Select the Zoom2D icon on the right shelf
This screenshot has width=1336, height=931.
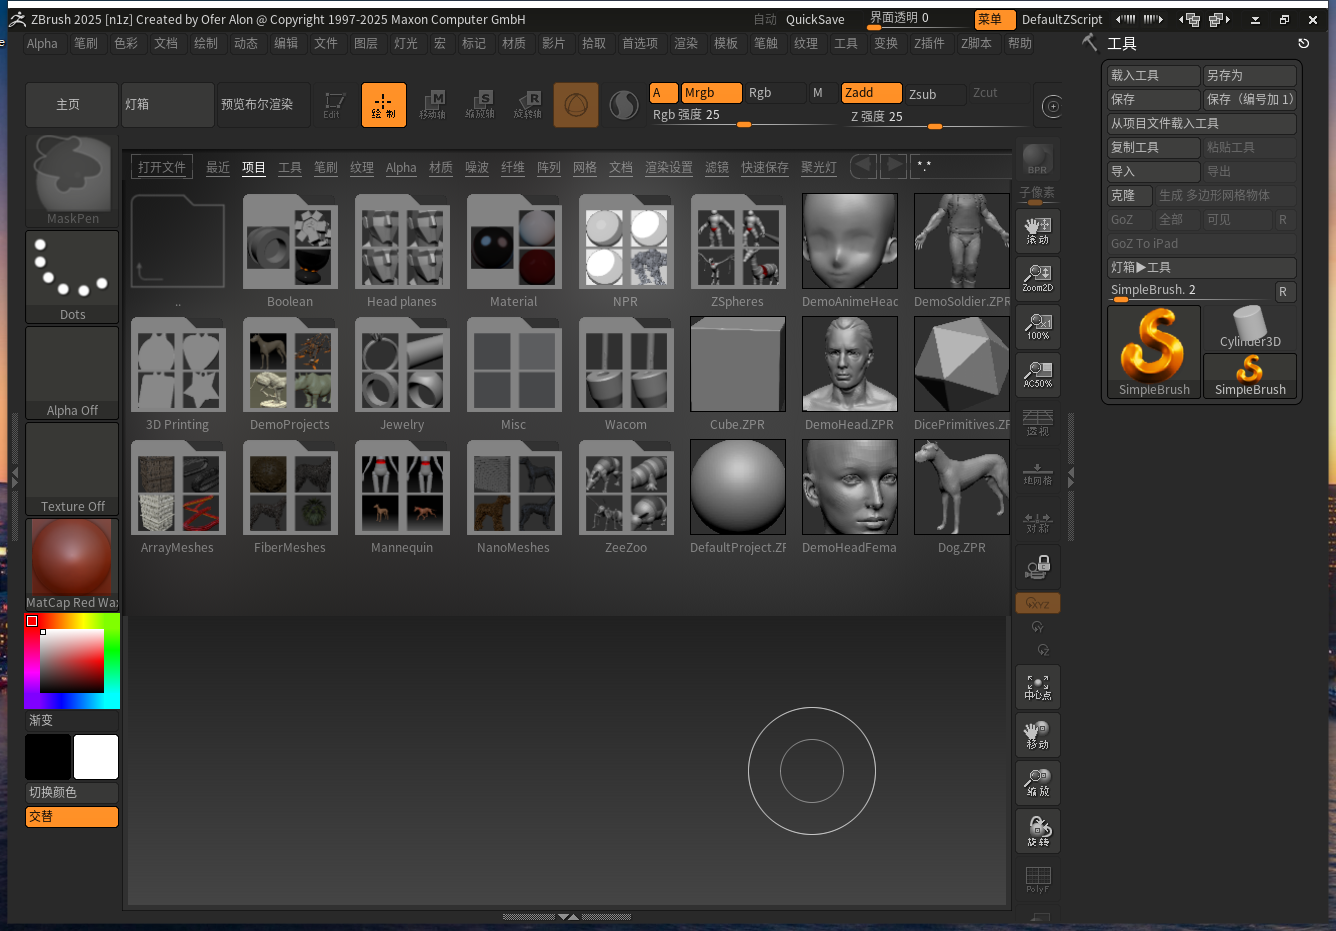pyautogui.click(x=1037, y=278)
